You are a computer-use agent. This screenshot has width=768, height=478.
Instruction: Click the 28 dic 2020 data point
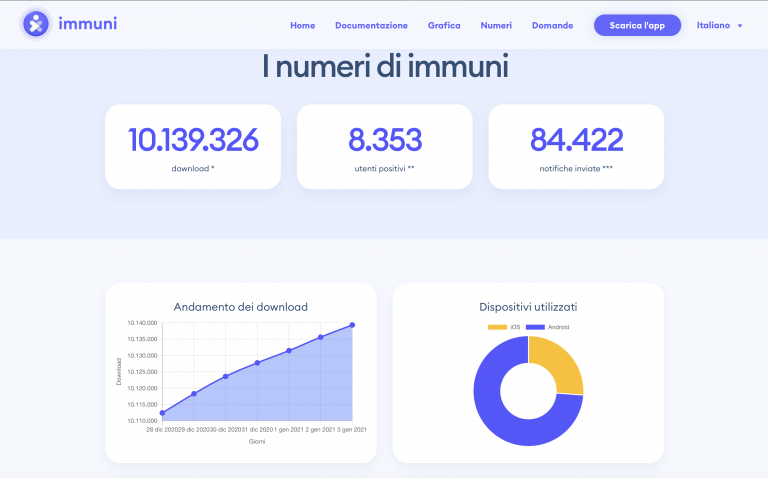point(163,413)
